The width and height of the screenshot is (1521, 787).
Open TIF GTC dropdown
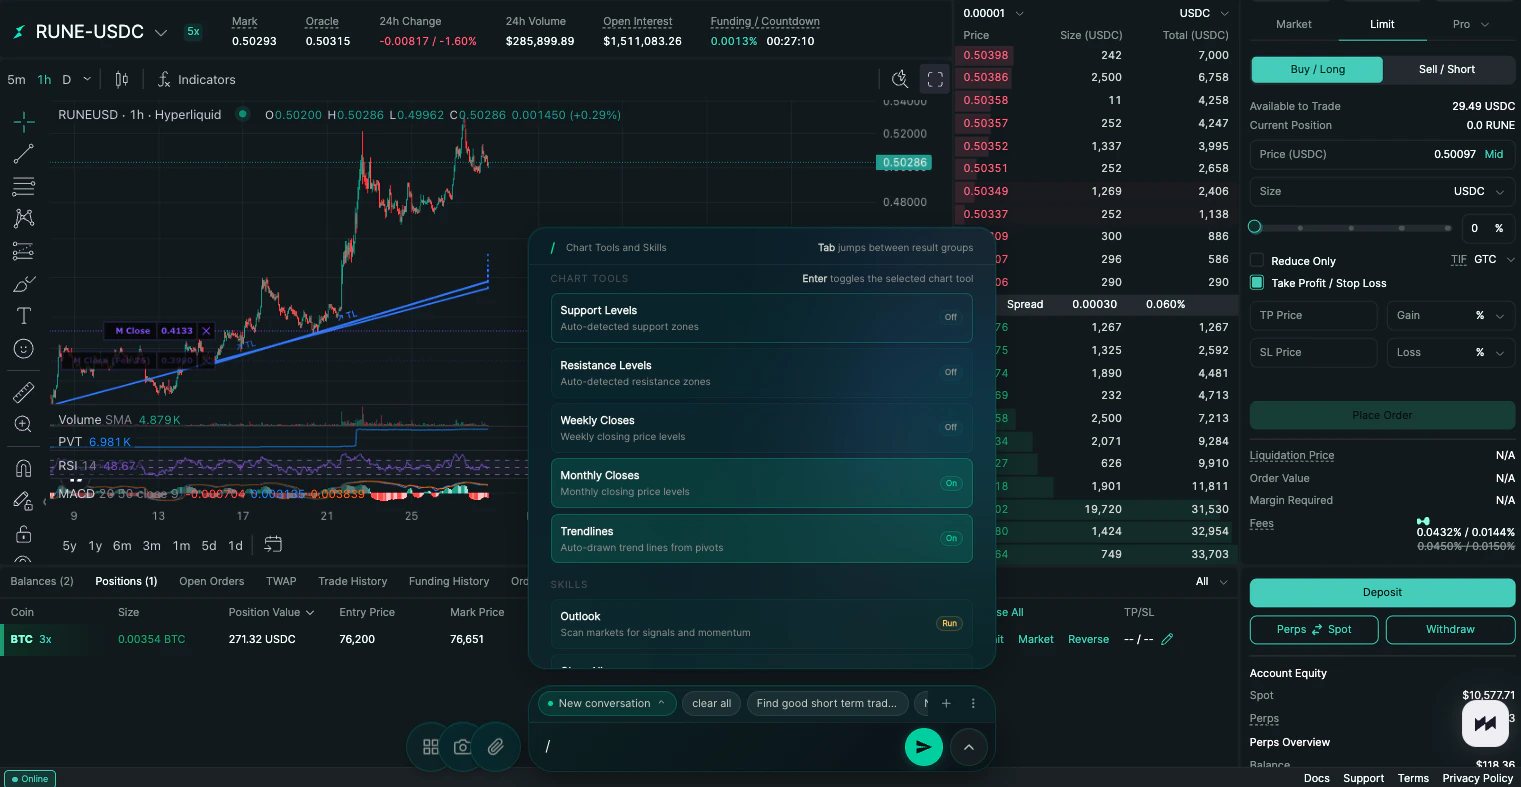tap(1496, 259)
